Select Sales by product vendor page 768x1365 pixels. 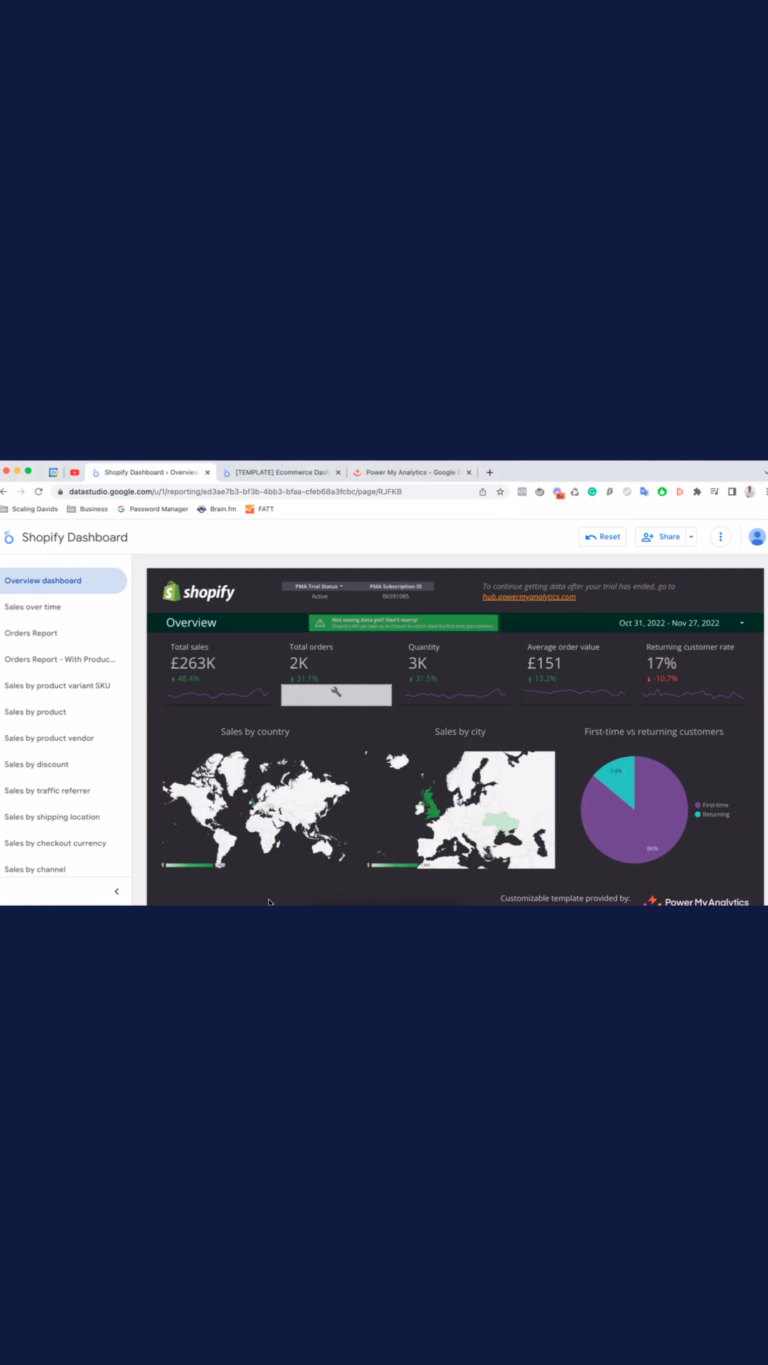pos(49,738)
